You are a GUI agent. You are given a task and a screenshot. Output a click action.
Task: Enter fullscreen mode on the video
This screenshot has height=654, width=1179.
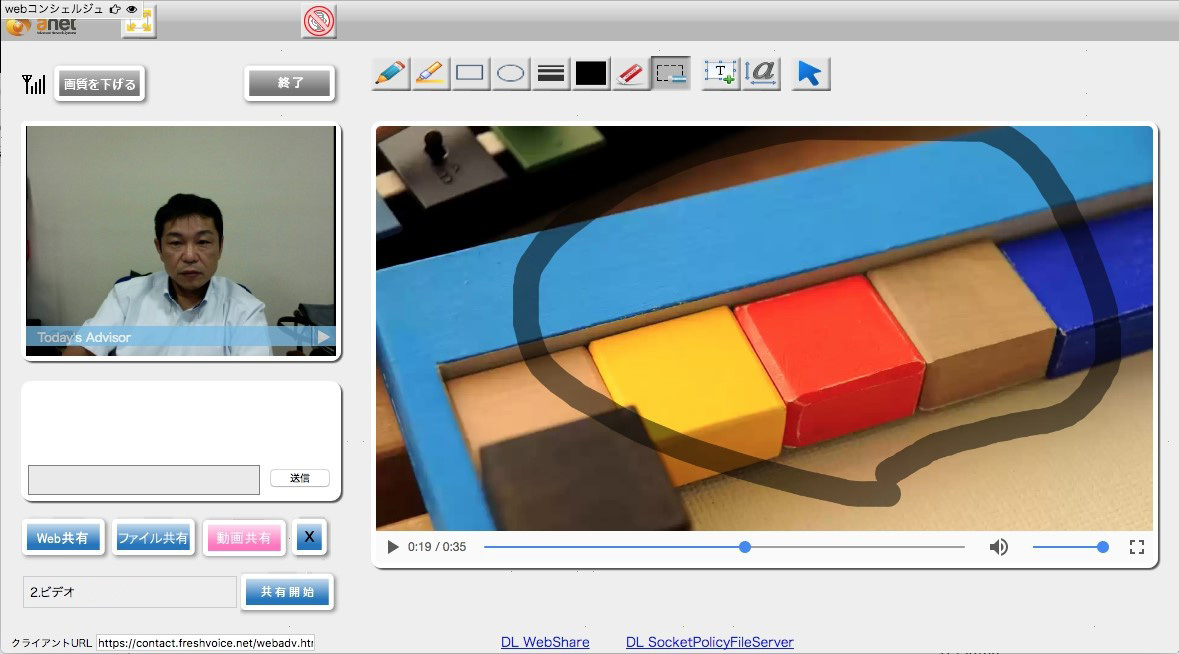1136,547
